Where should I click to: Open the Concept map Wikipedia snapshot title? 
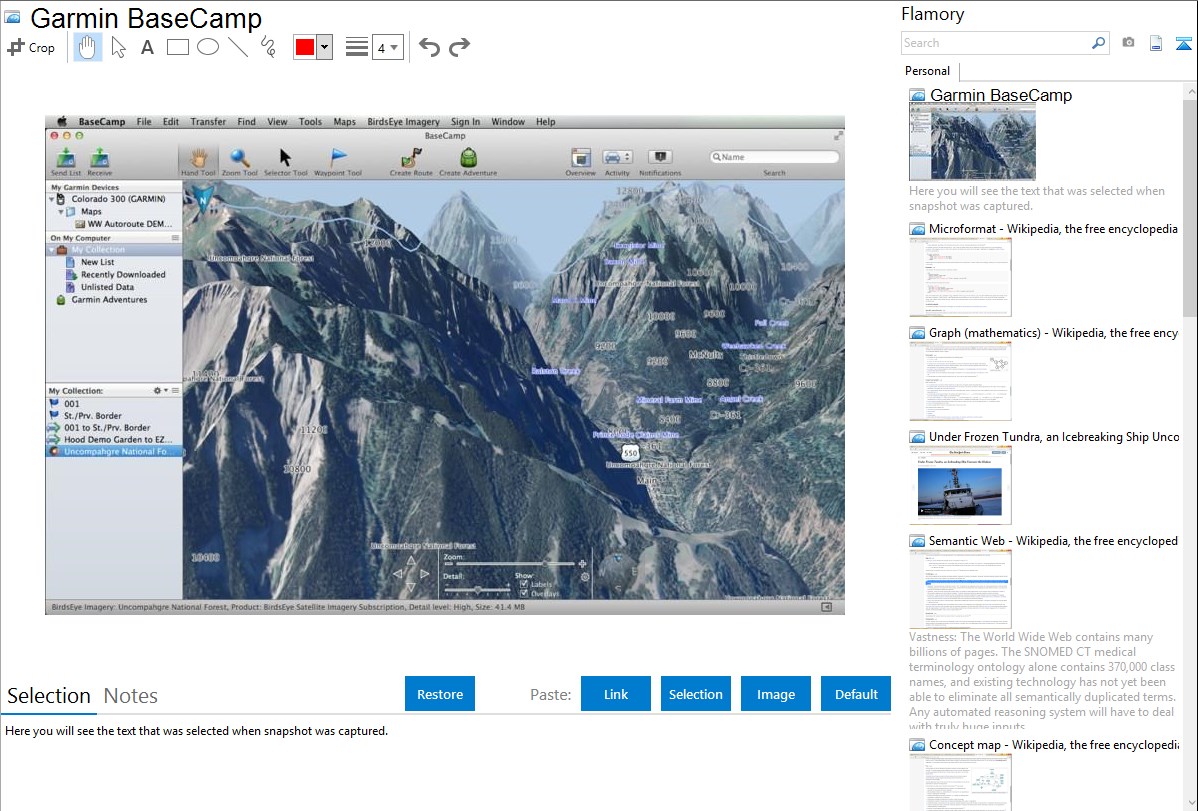1054,745
